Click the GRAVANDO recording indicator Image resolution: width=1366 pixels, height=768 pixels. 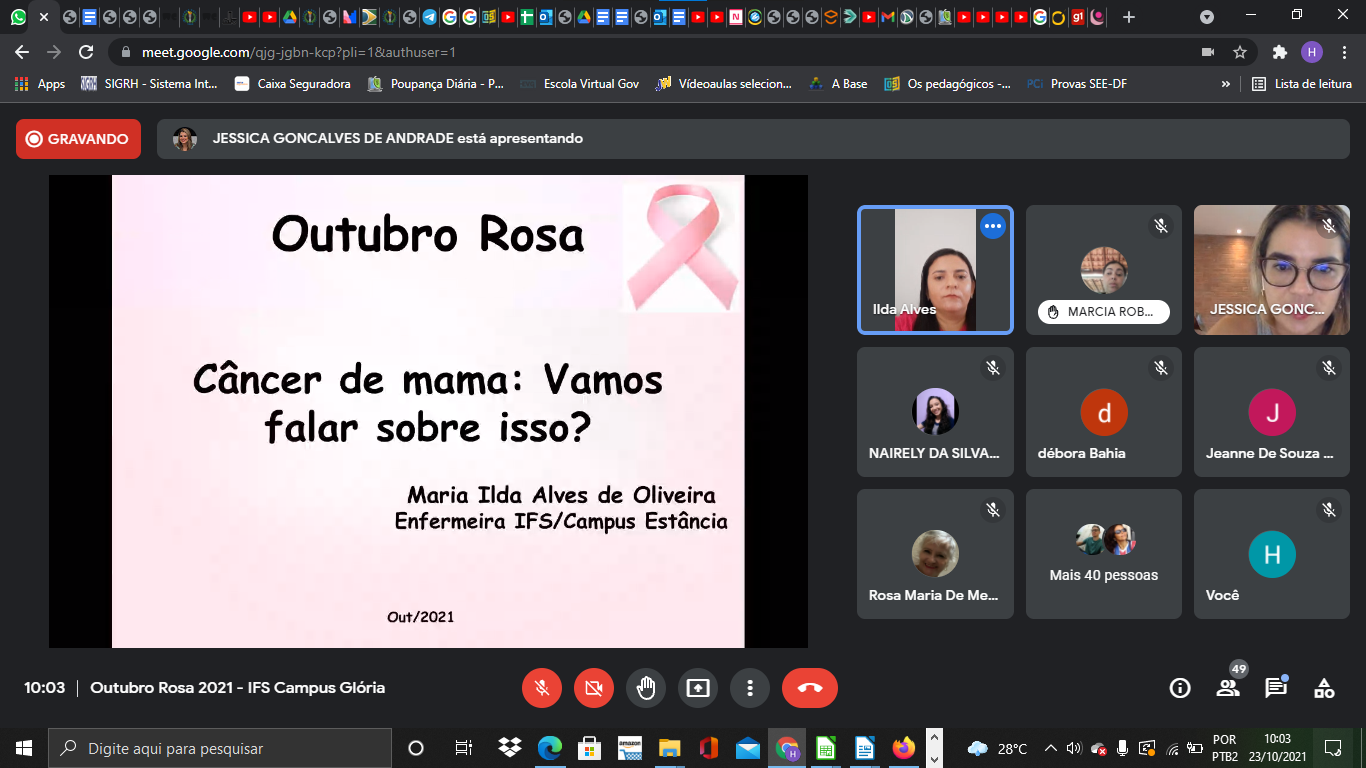[78, 139]
